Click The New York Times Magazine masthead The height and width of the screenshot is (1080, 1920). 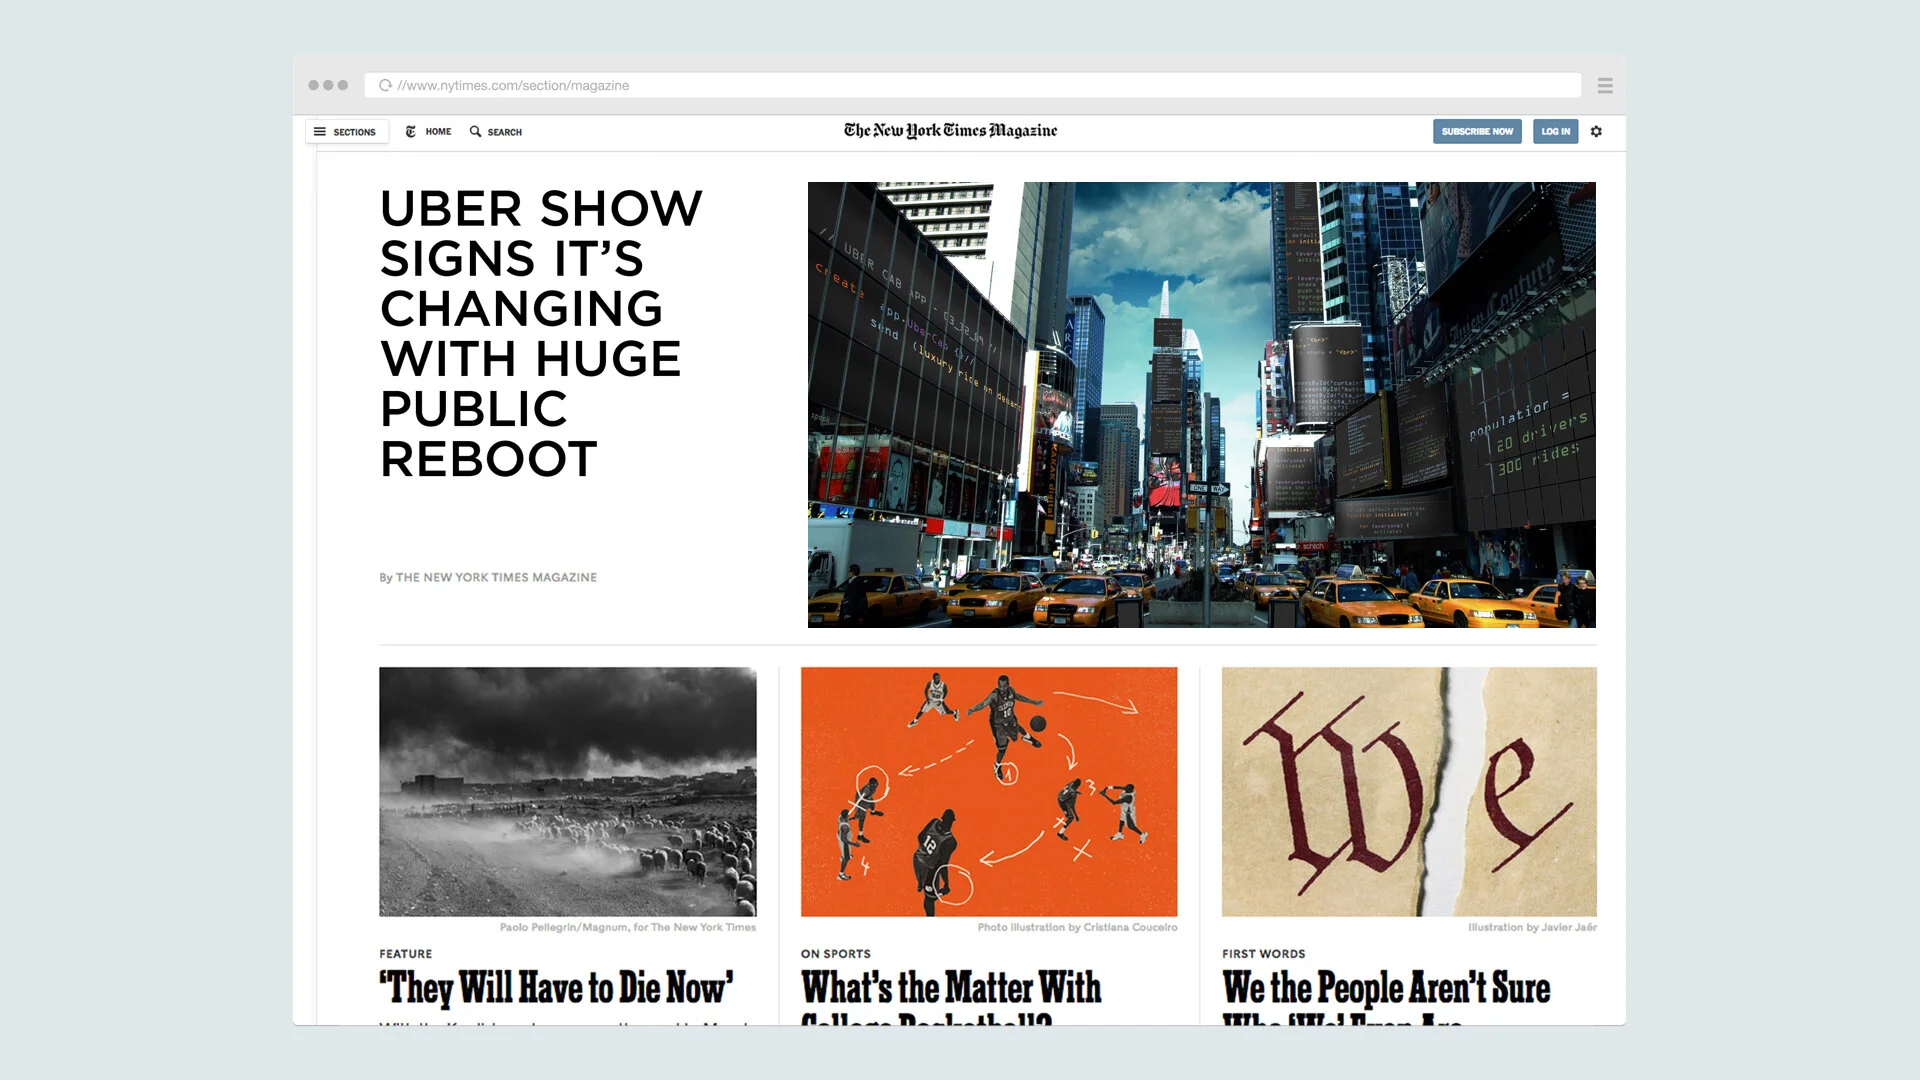click(x=950, y=130)
